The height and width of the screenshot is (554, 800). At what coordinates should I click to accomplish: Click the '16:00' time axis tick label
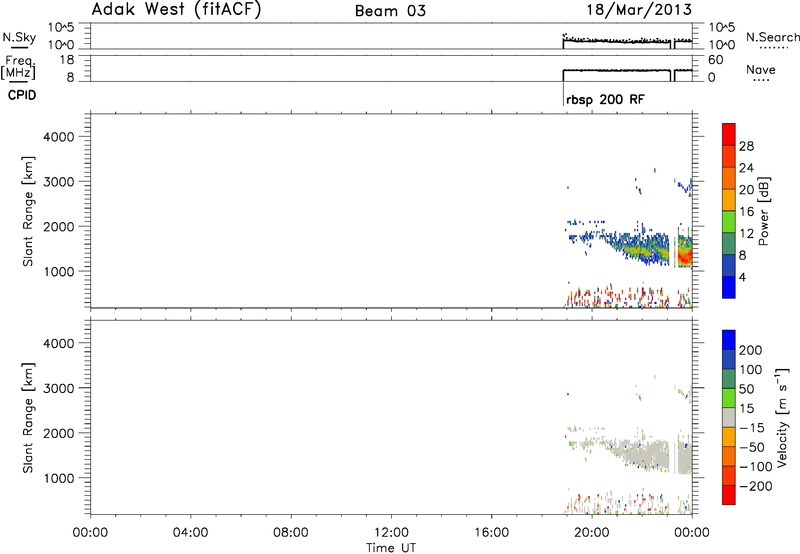[491, 533]
